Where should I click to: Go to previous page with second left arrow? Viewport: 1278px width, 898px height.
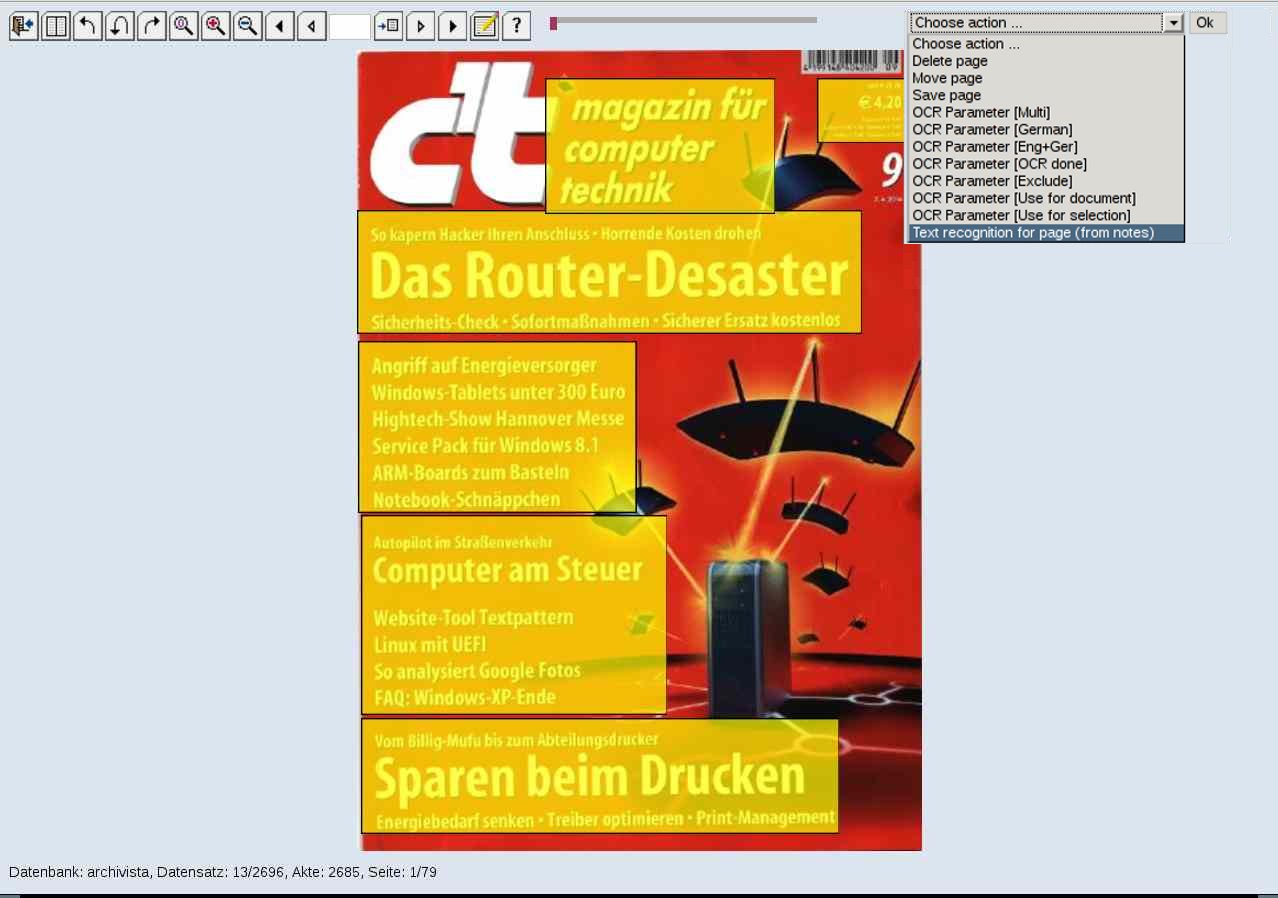point(312,26)
